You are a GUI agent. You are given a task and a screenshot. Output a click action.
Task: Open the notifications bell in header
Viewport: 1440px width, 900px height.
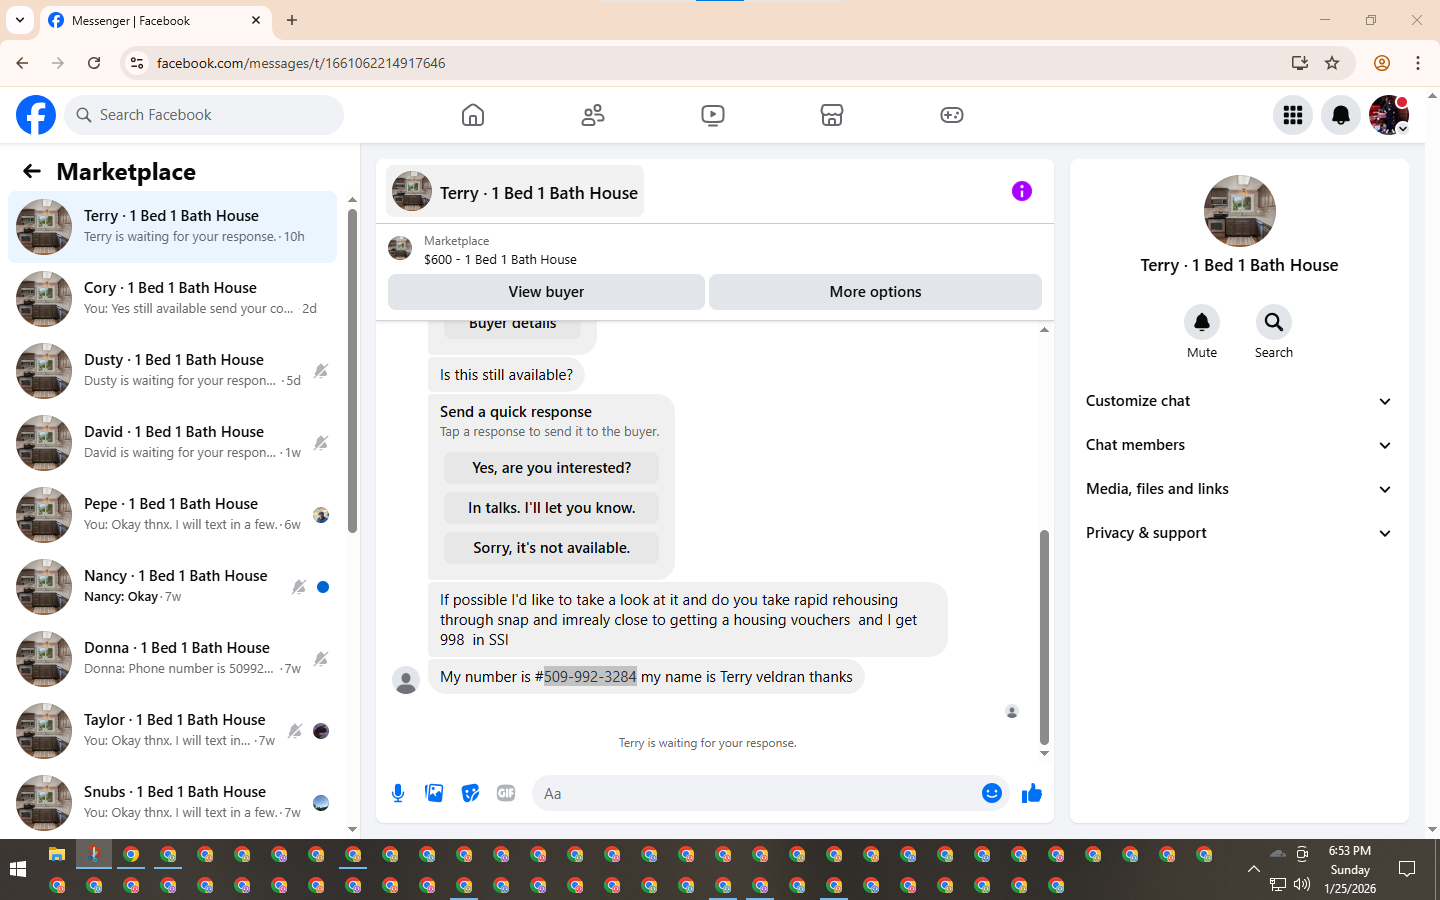[1341, 115]
